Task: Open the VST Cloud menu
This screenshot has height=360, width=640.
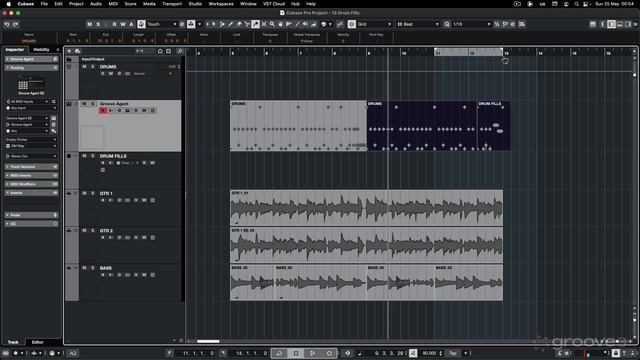Action: pos(274,4)
